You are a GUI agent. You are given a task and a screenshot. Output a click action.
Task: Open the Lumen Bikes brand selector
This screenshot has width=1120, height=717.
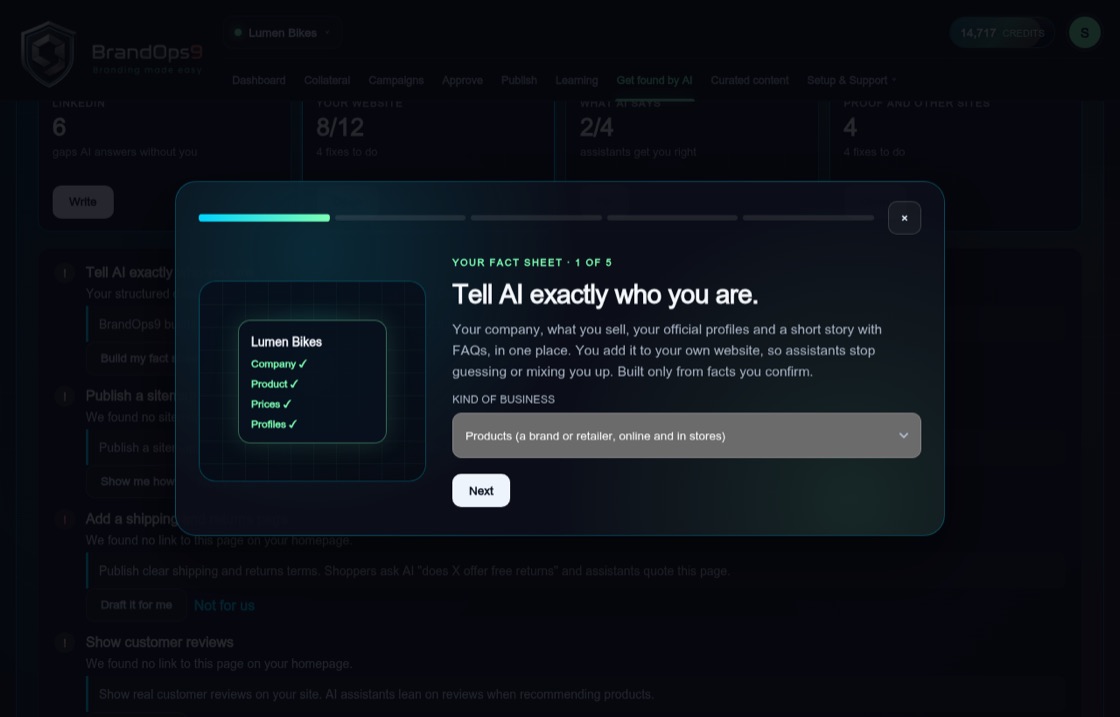[x=283, y=33]
